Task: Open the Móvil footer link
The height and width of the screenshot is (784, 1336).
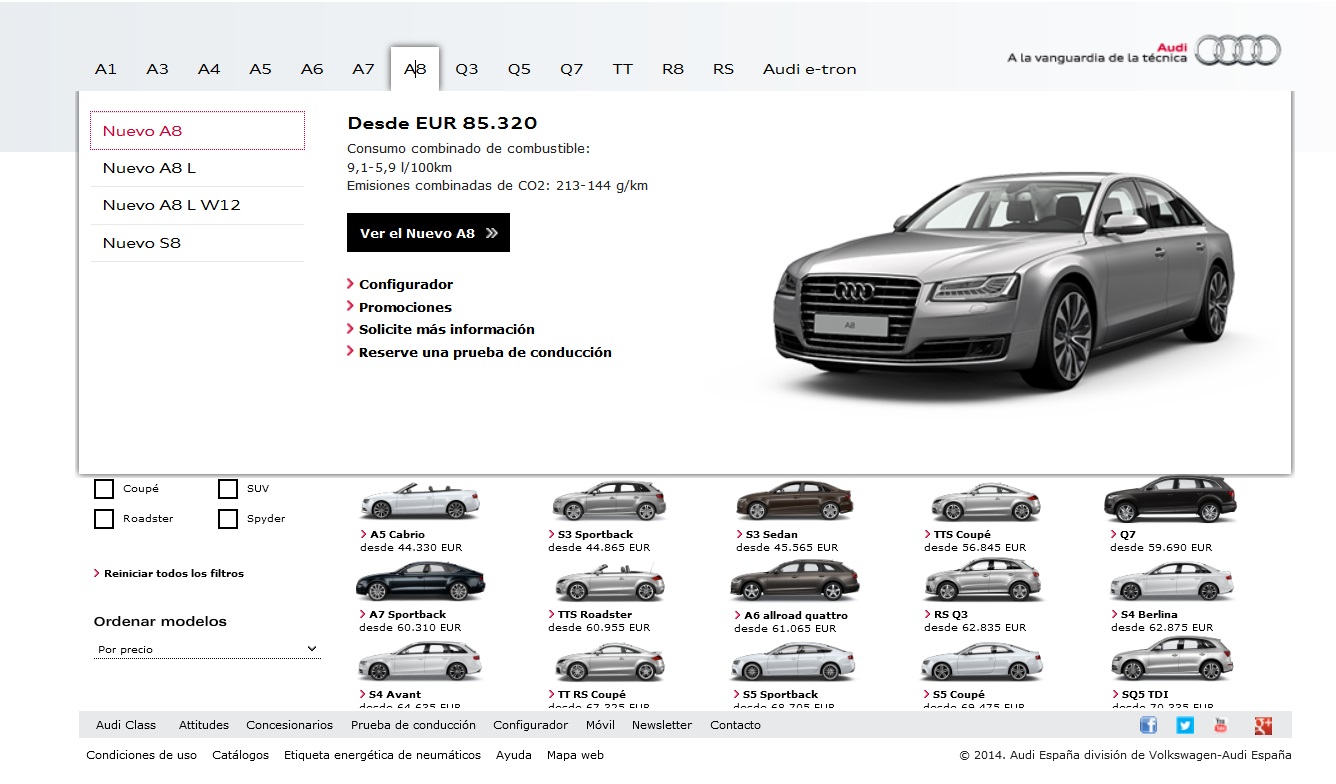Action: pyautogui.click(x=600, y=725)
